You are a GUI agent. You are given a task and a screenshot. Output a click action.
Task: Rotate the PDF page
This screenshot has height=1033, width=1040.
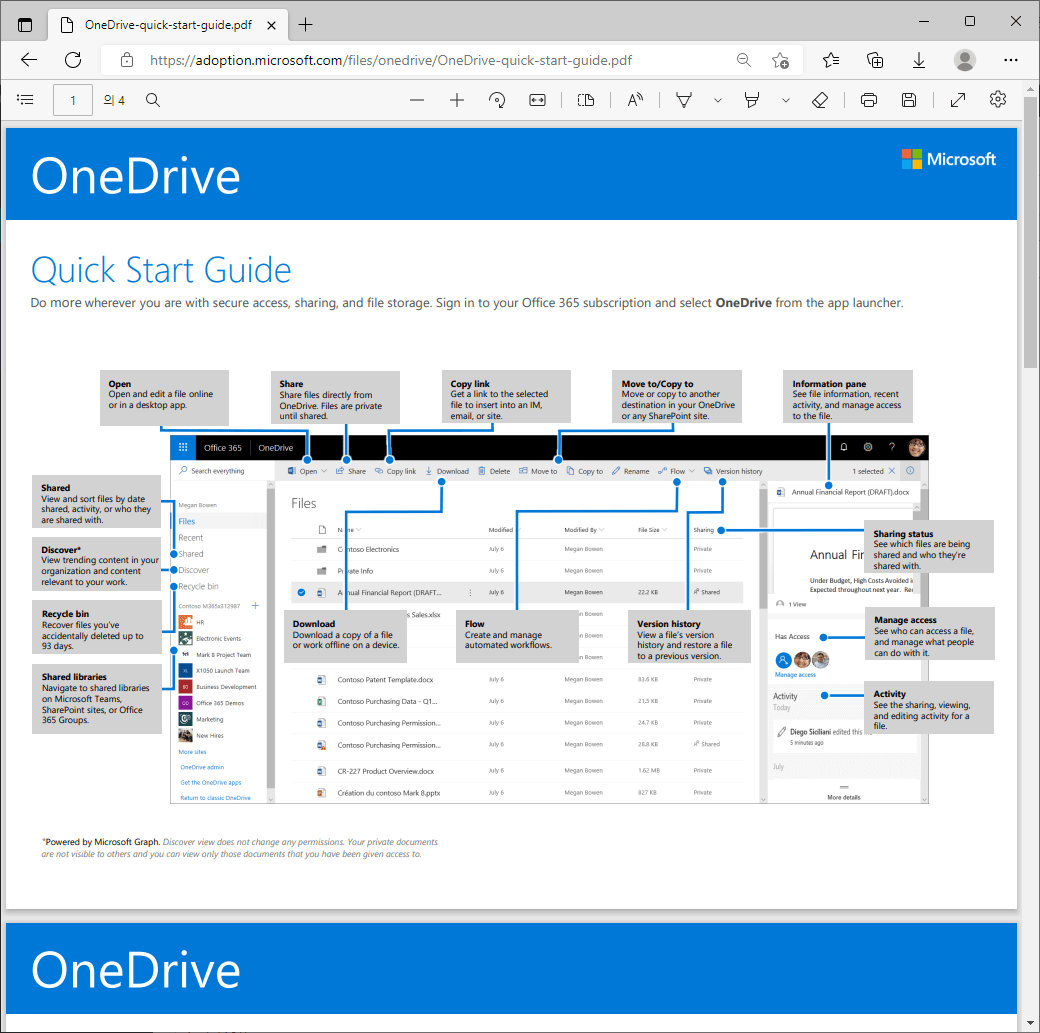[x=497, y=100]
